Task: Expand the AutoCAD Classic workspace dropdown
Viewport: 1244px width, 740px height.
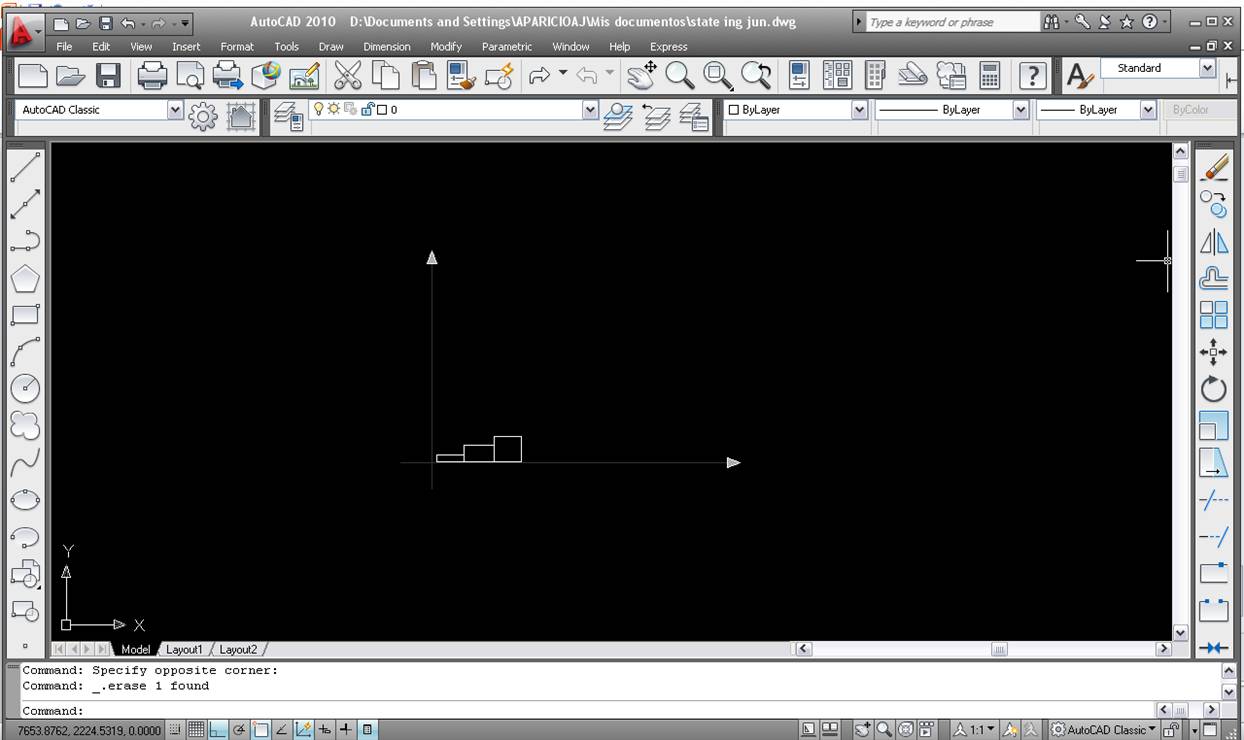Action: click(98, 110)
